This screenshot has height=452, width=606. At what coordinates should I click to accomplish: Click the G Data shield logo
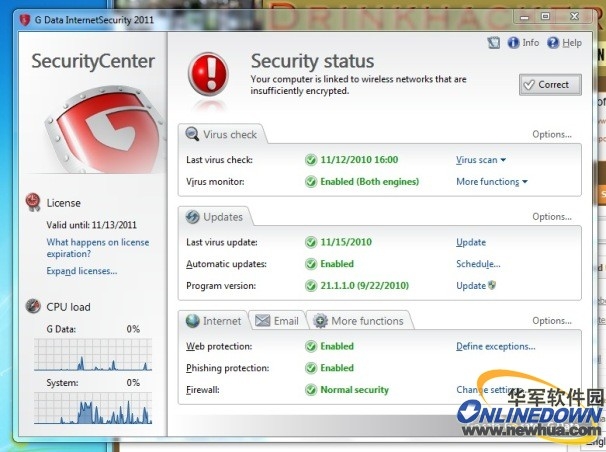pyautogui.click(x=104, y=129)
